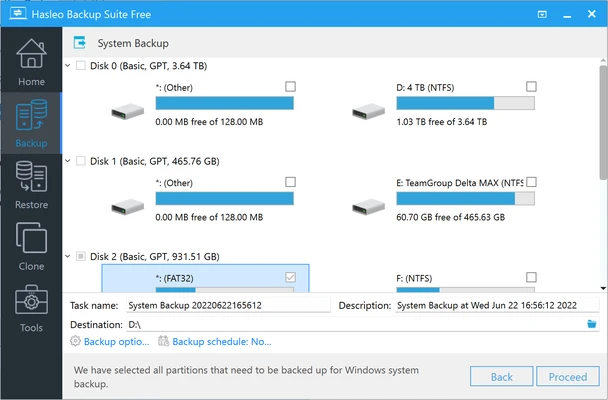Image resolution: width=608 pixels, height=400 pixels.
Task: Click the E: TeamGroup usage bar
Action: pos(465,198)
